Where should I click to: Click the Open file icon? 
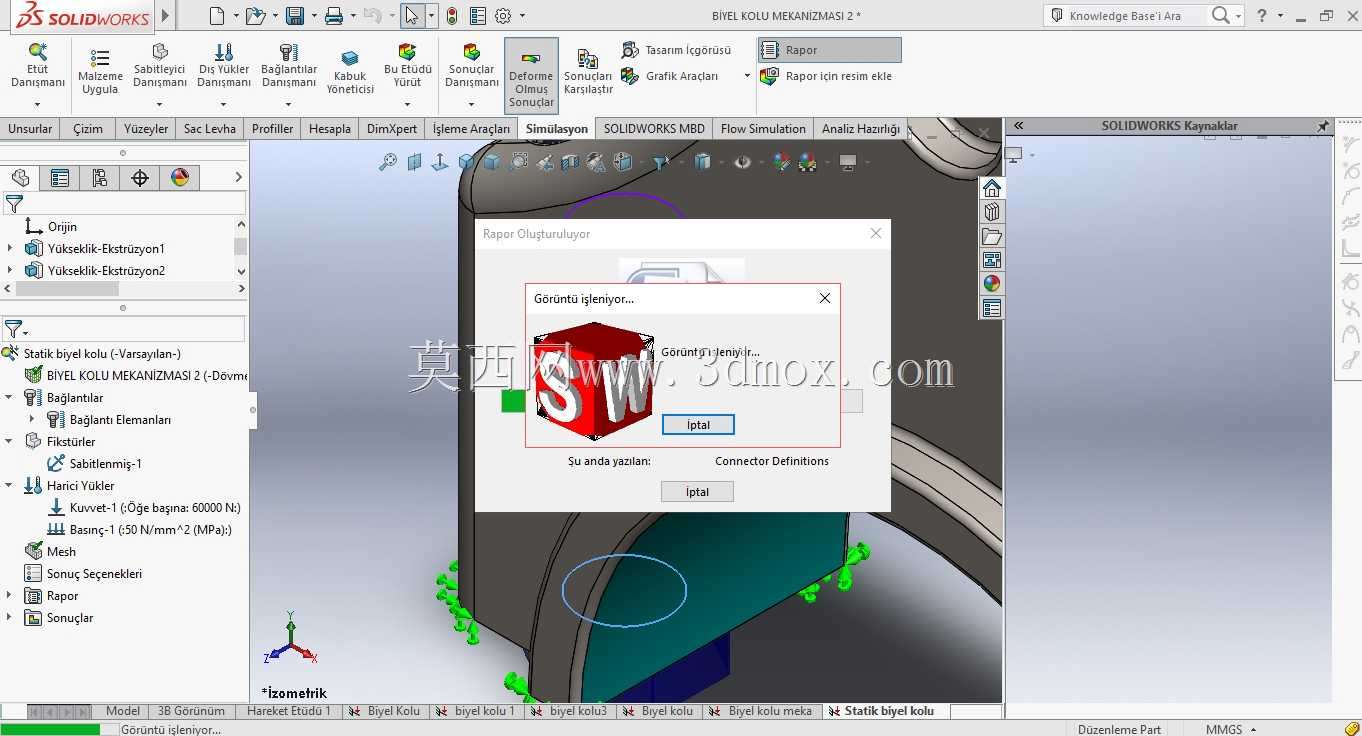click(255, 15)
